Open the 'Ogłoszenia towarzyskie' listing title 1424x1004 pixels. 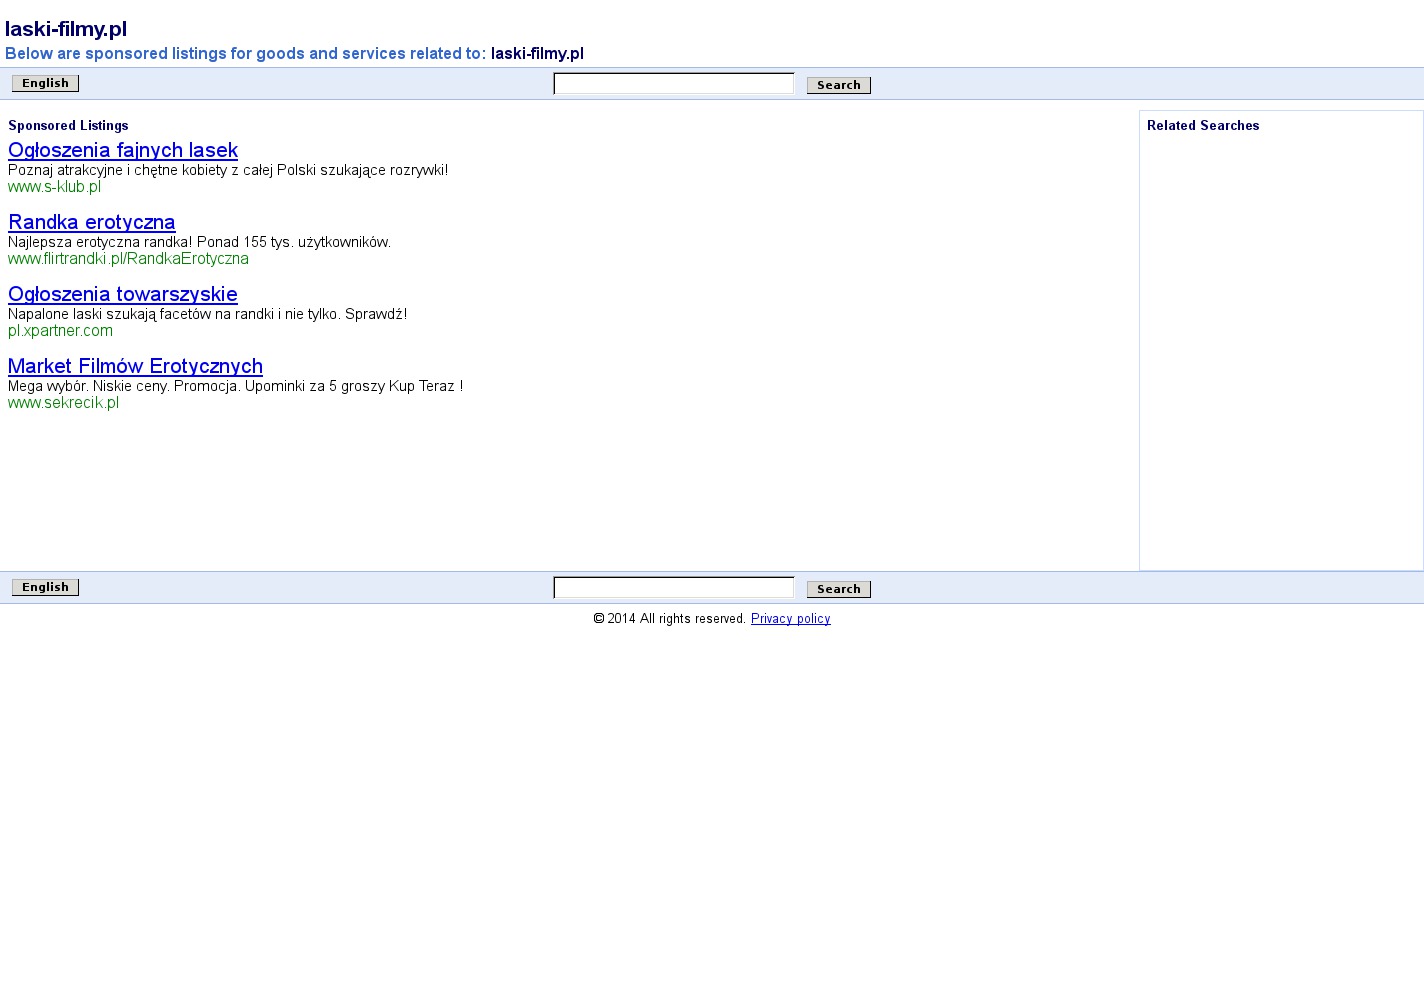[x=123, y=294]
